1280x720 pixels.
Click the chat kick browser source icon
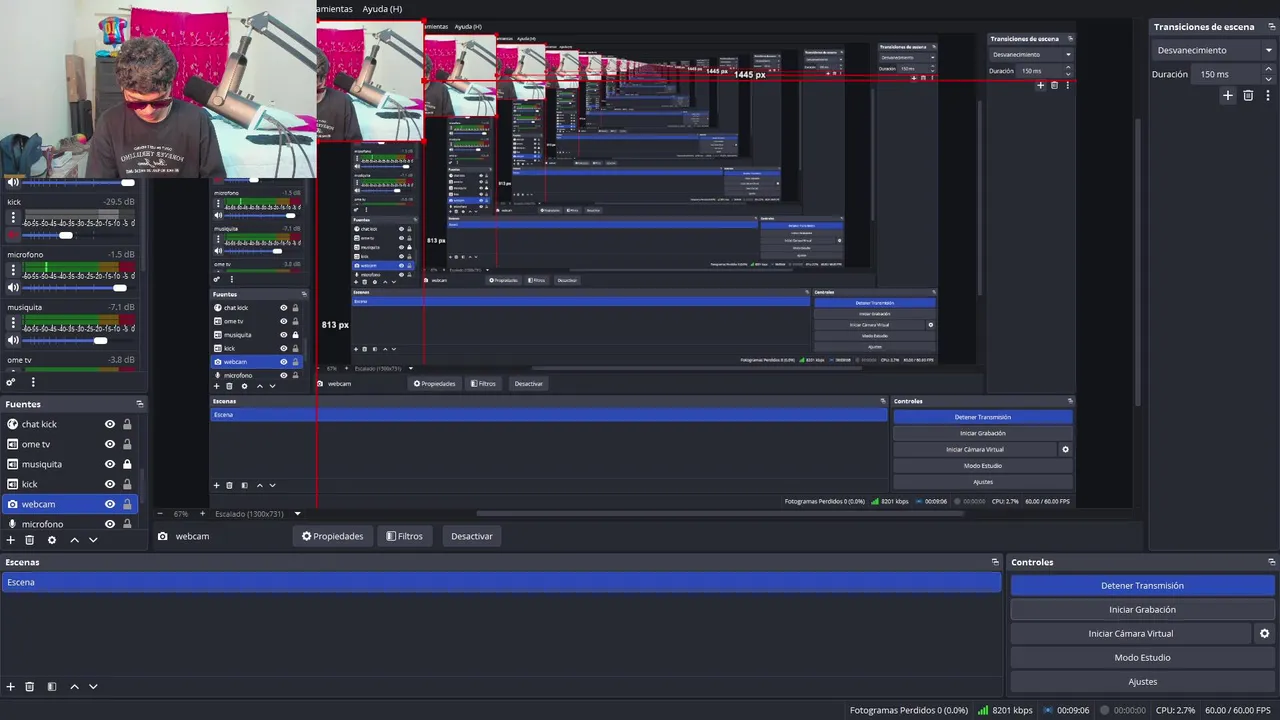click(12, 424)
